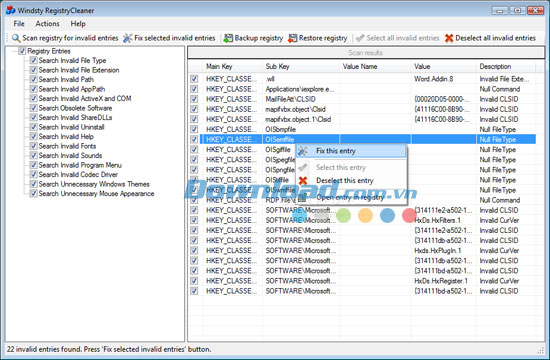Select Search Invalid Uninstall tree item

(x=72, y=127)
